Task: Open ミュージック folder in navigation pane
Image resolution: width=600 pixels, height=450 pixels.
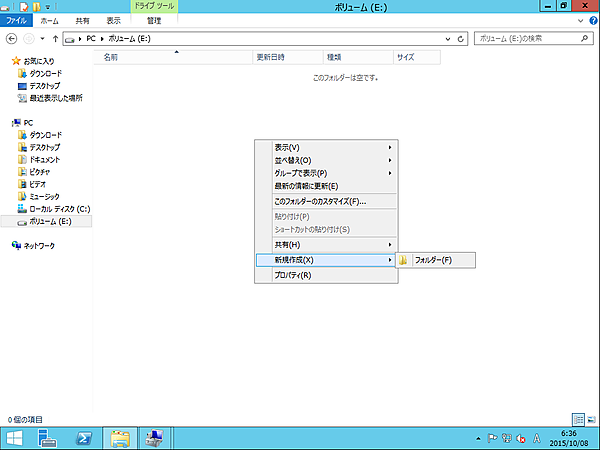Action: coord(39,197)
